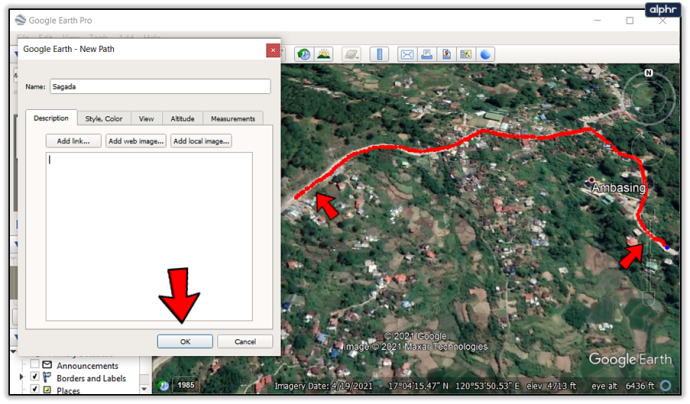Click the historical imagery clock icon in toolbar
The height and width of the screenshot is (404, 690).
(x=303, y=54)
